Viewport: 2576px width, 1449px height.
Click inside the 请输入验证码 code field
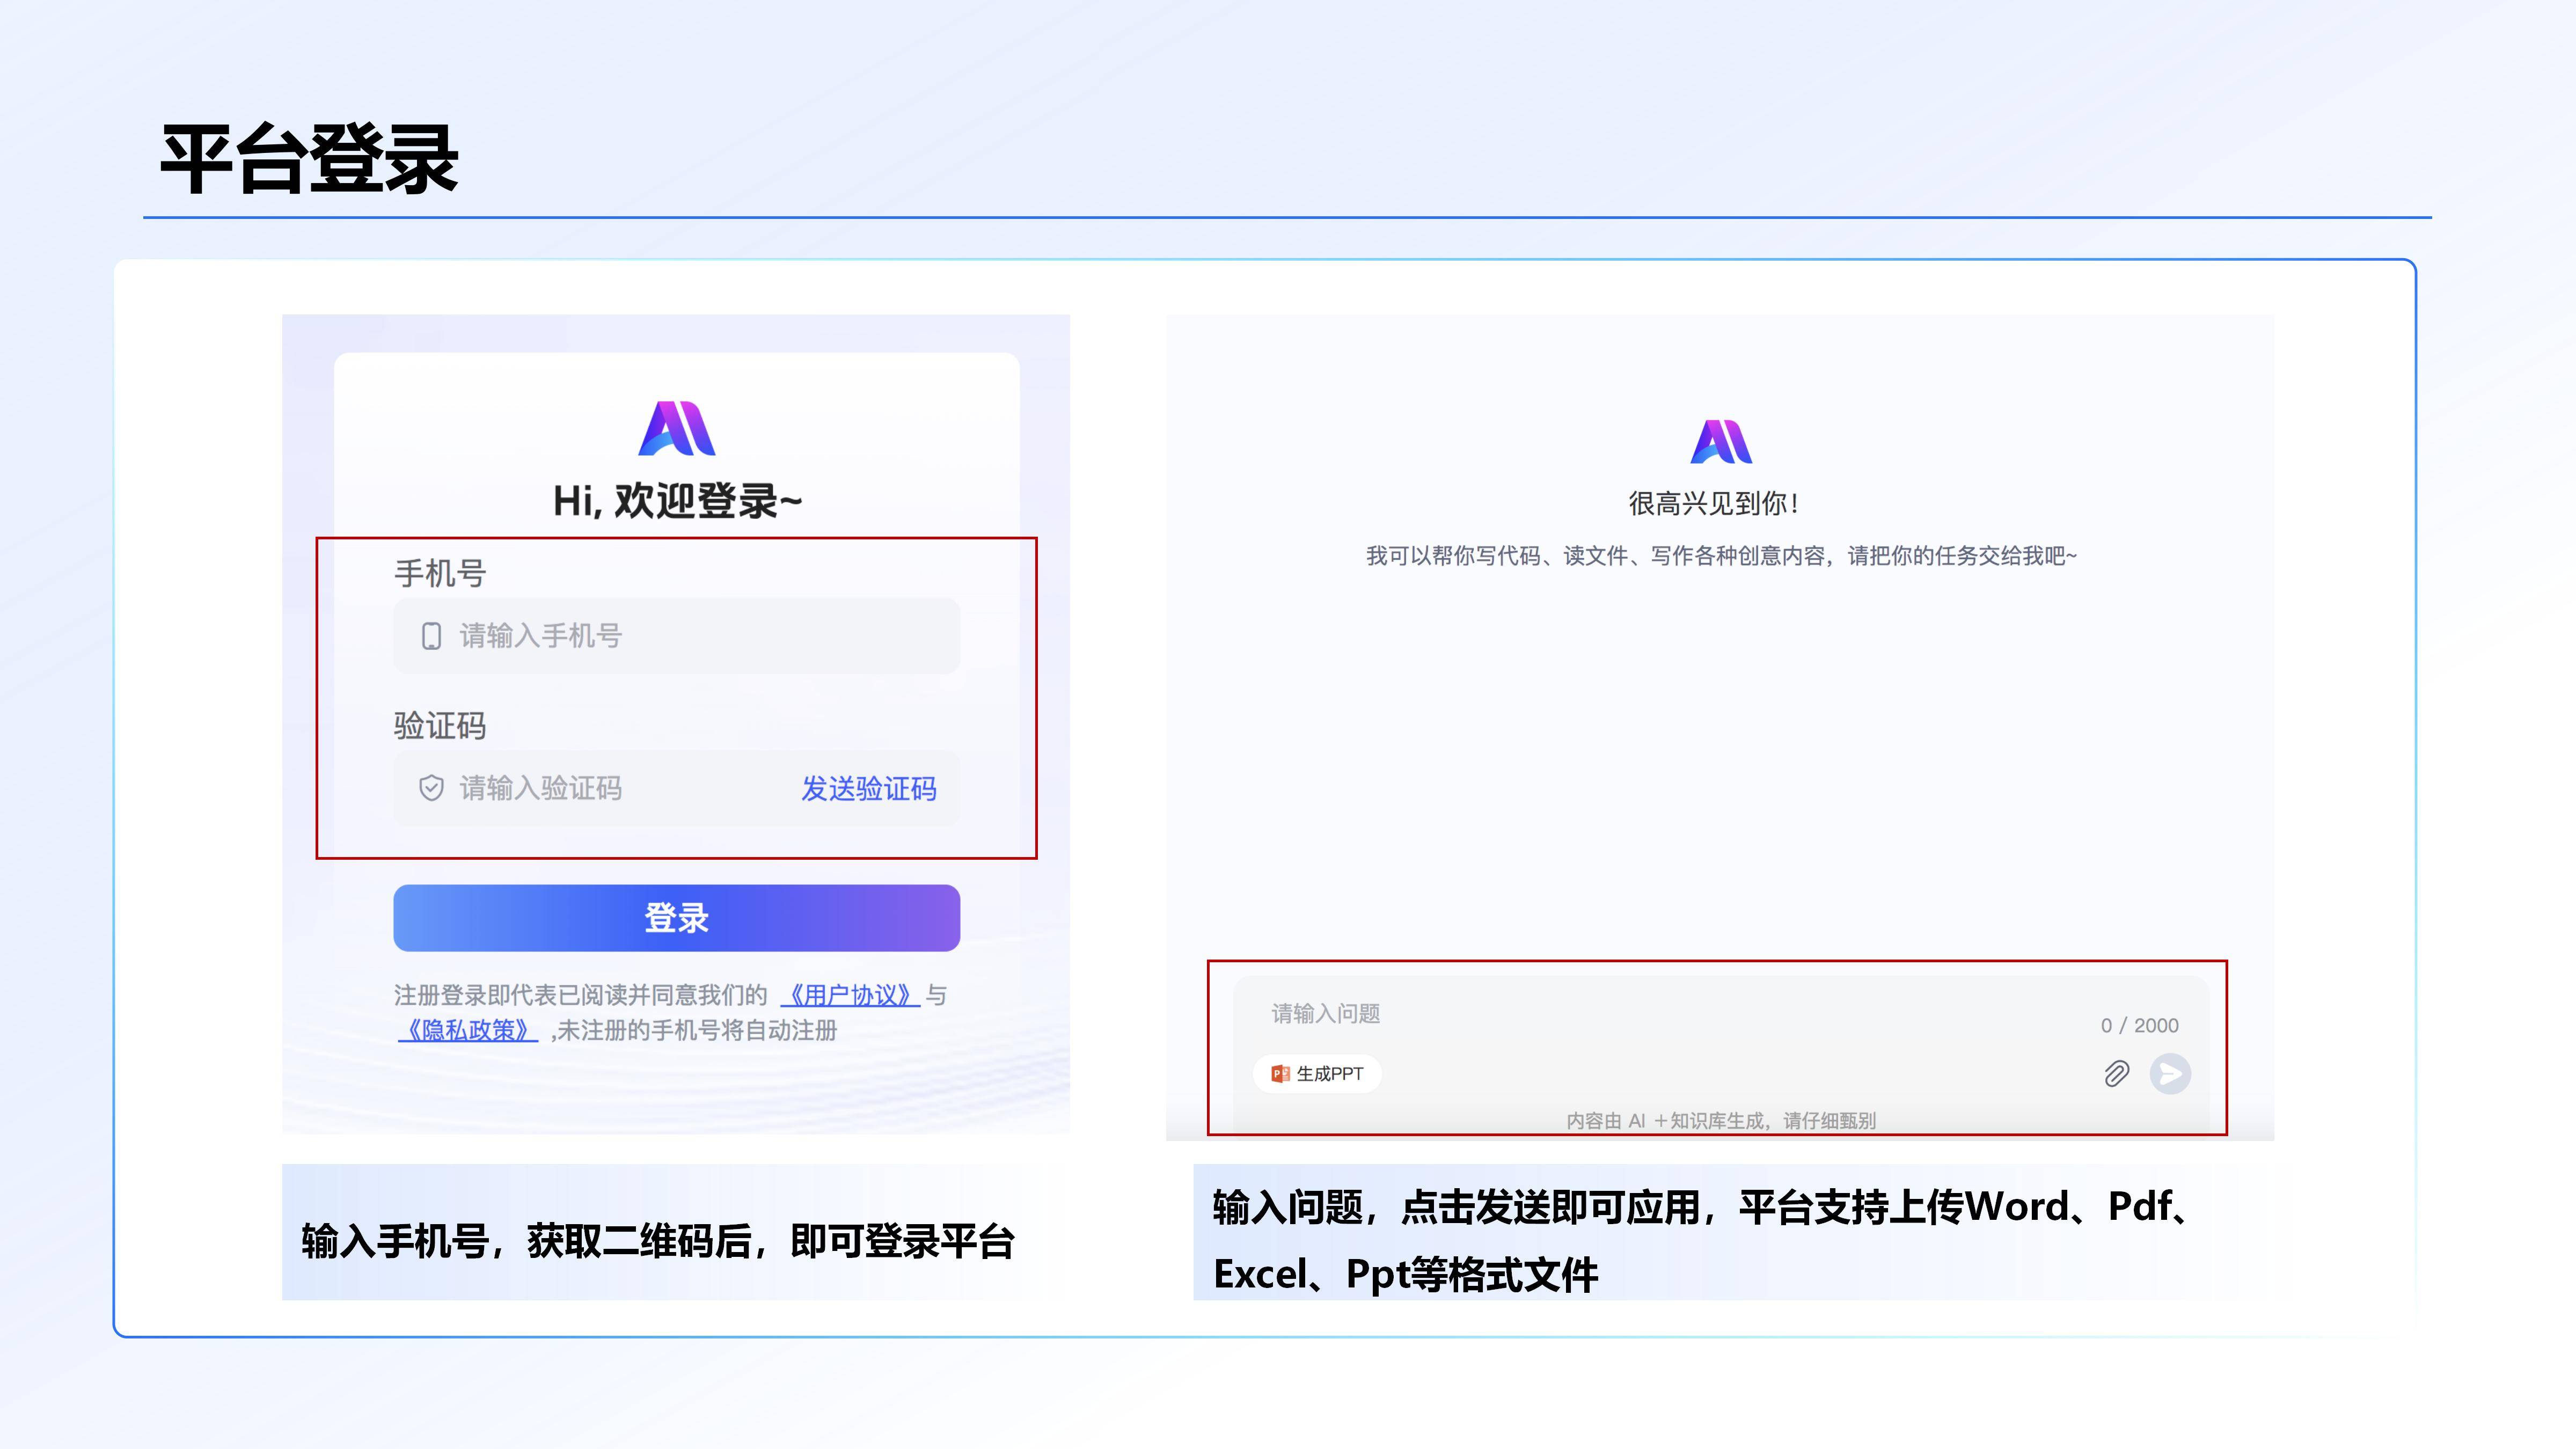point(560,789)
